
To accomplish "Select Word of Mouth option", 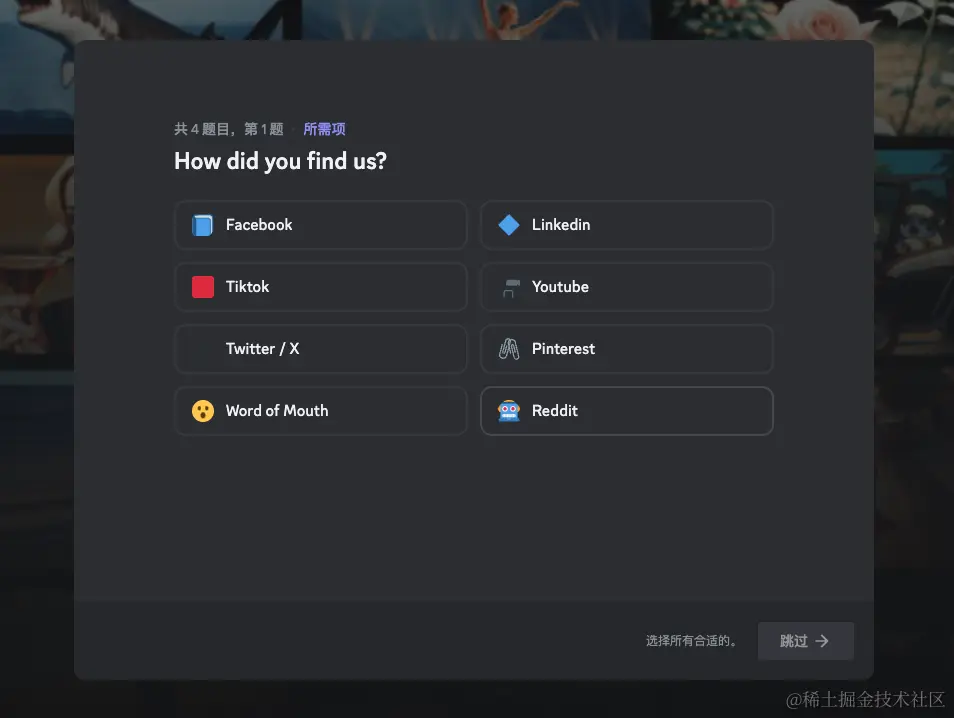I will click(321, 411).
